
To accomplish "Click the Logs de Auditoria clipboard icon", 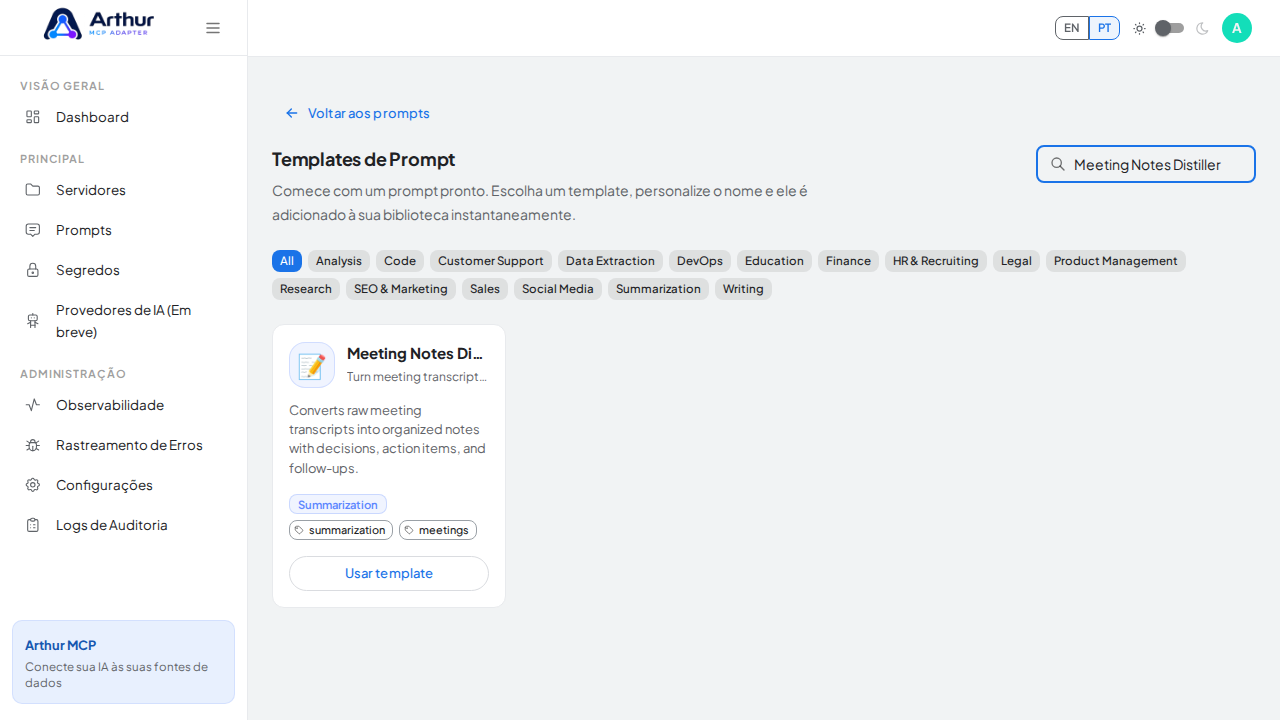I will pyautogui.click(x=33, y=525).
